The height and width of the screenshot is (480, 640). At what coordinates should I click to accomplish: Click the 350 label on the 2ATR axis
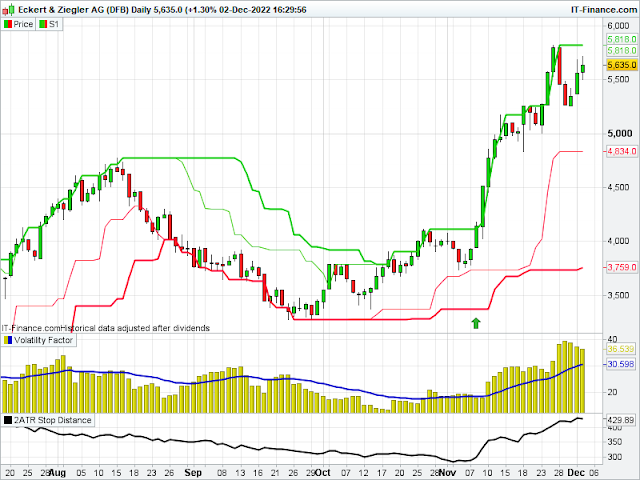tap(614, 442)
